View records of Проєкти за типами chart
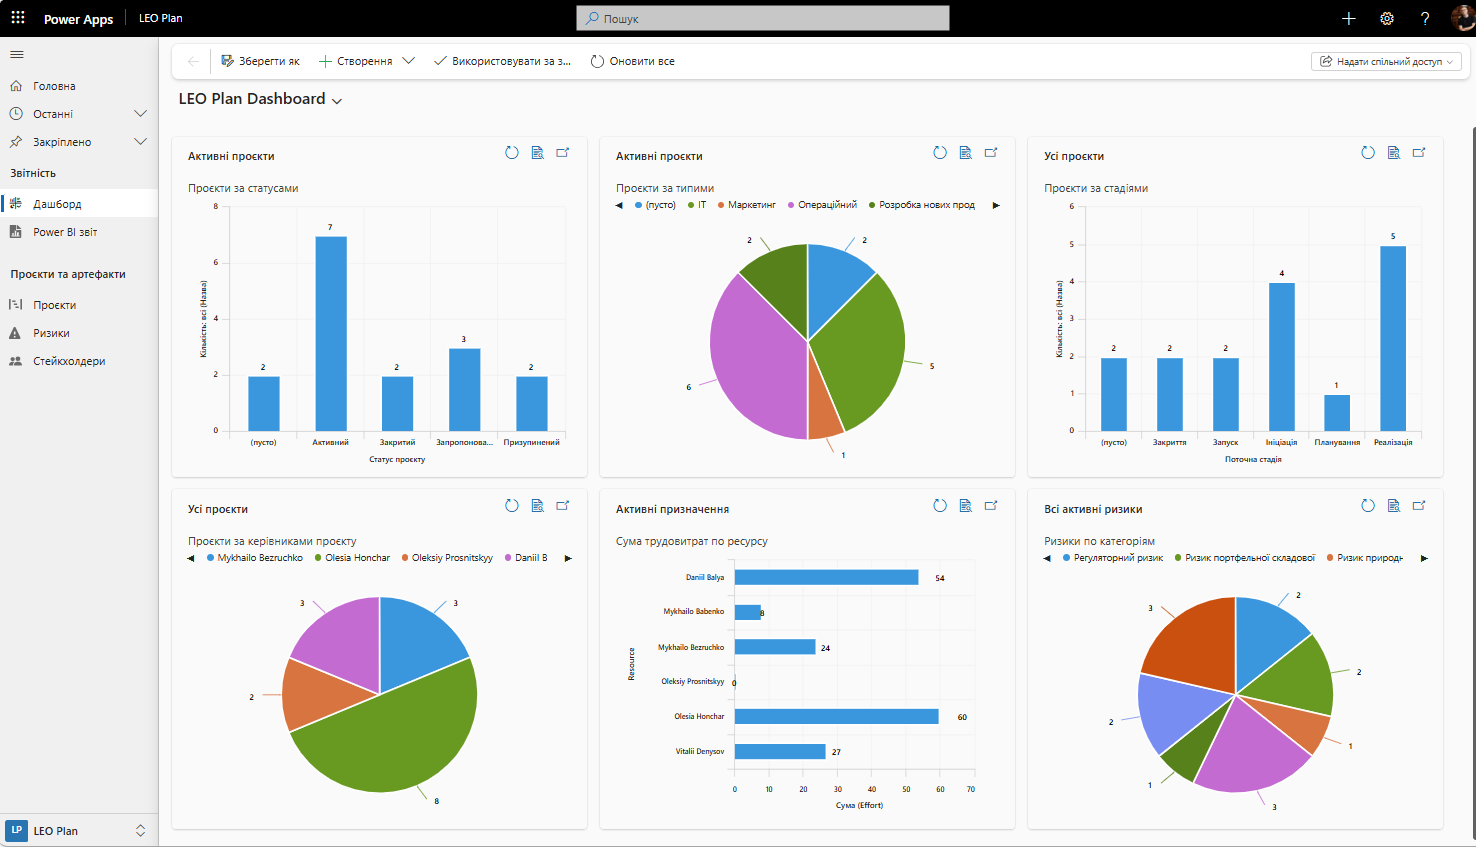Image resolution: width=1476 pixels, height=847 pixels. point(966,153)
